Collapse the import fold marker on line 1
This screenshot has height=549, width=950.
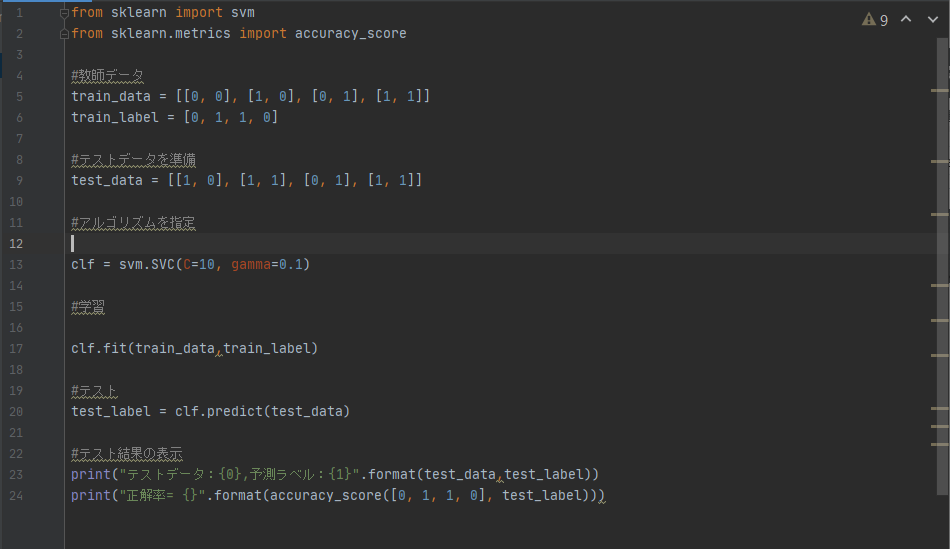[64, 13]
